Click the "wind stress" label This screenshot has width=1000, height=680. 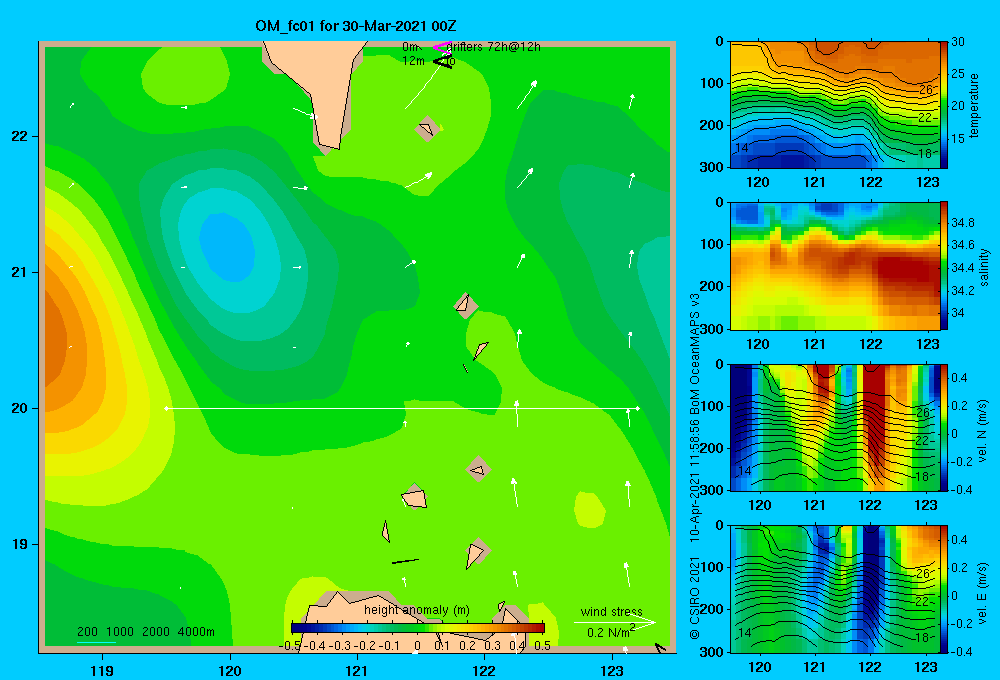[x=612, y=611]
